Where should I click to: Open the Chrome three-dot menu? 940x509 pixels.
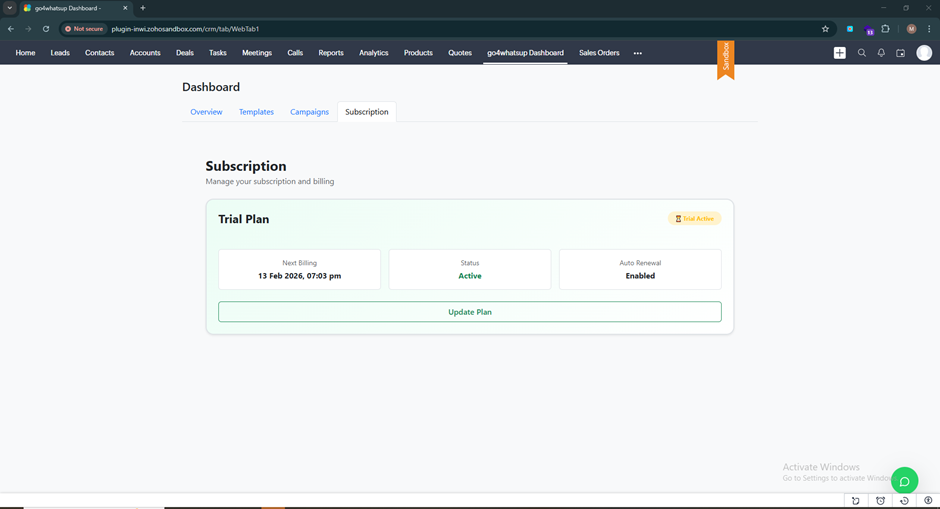[x=929, y=29]
